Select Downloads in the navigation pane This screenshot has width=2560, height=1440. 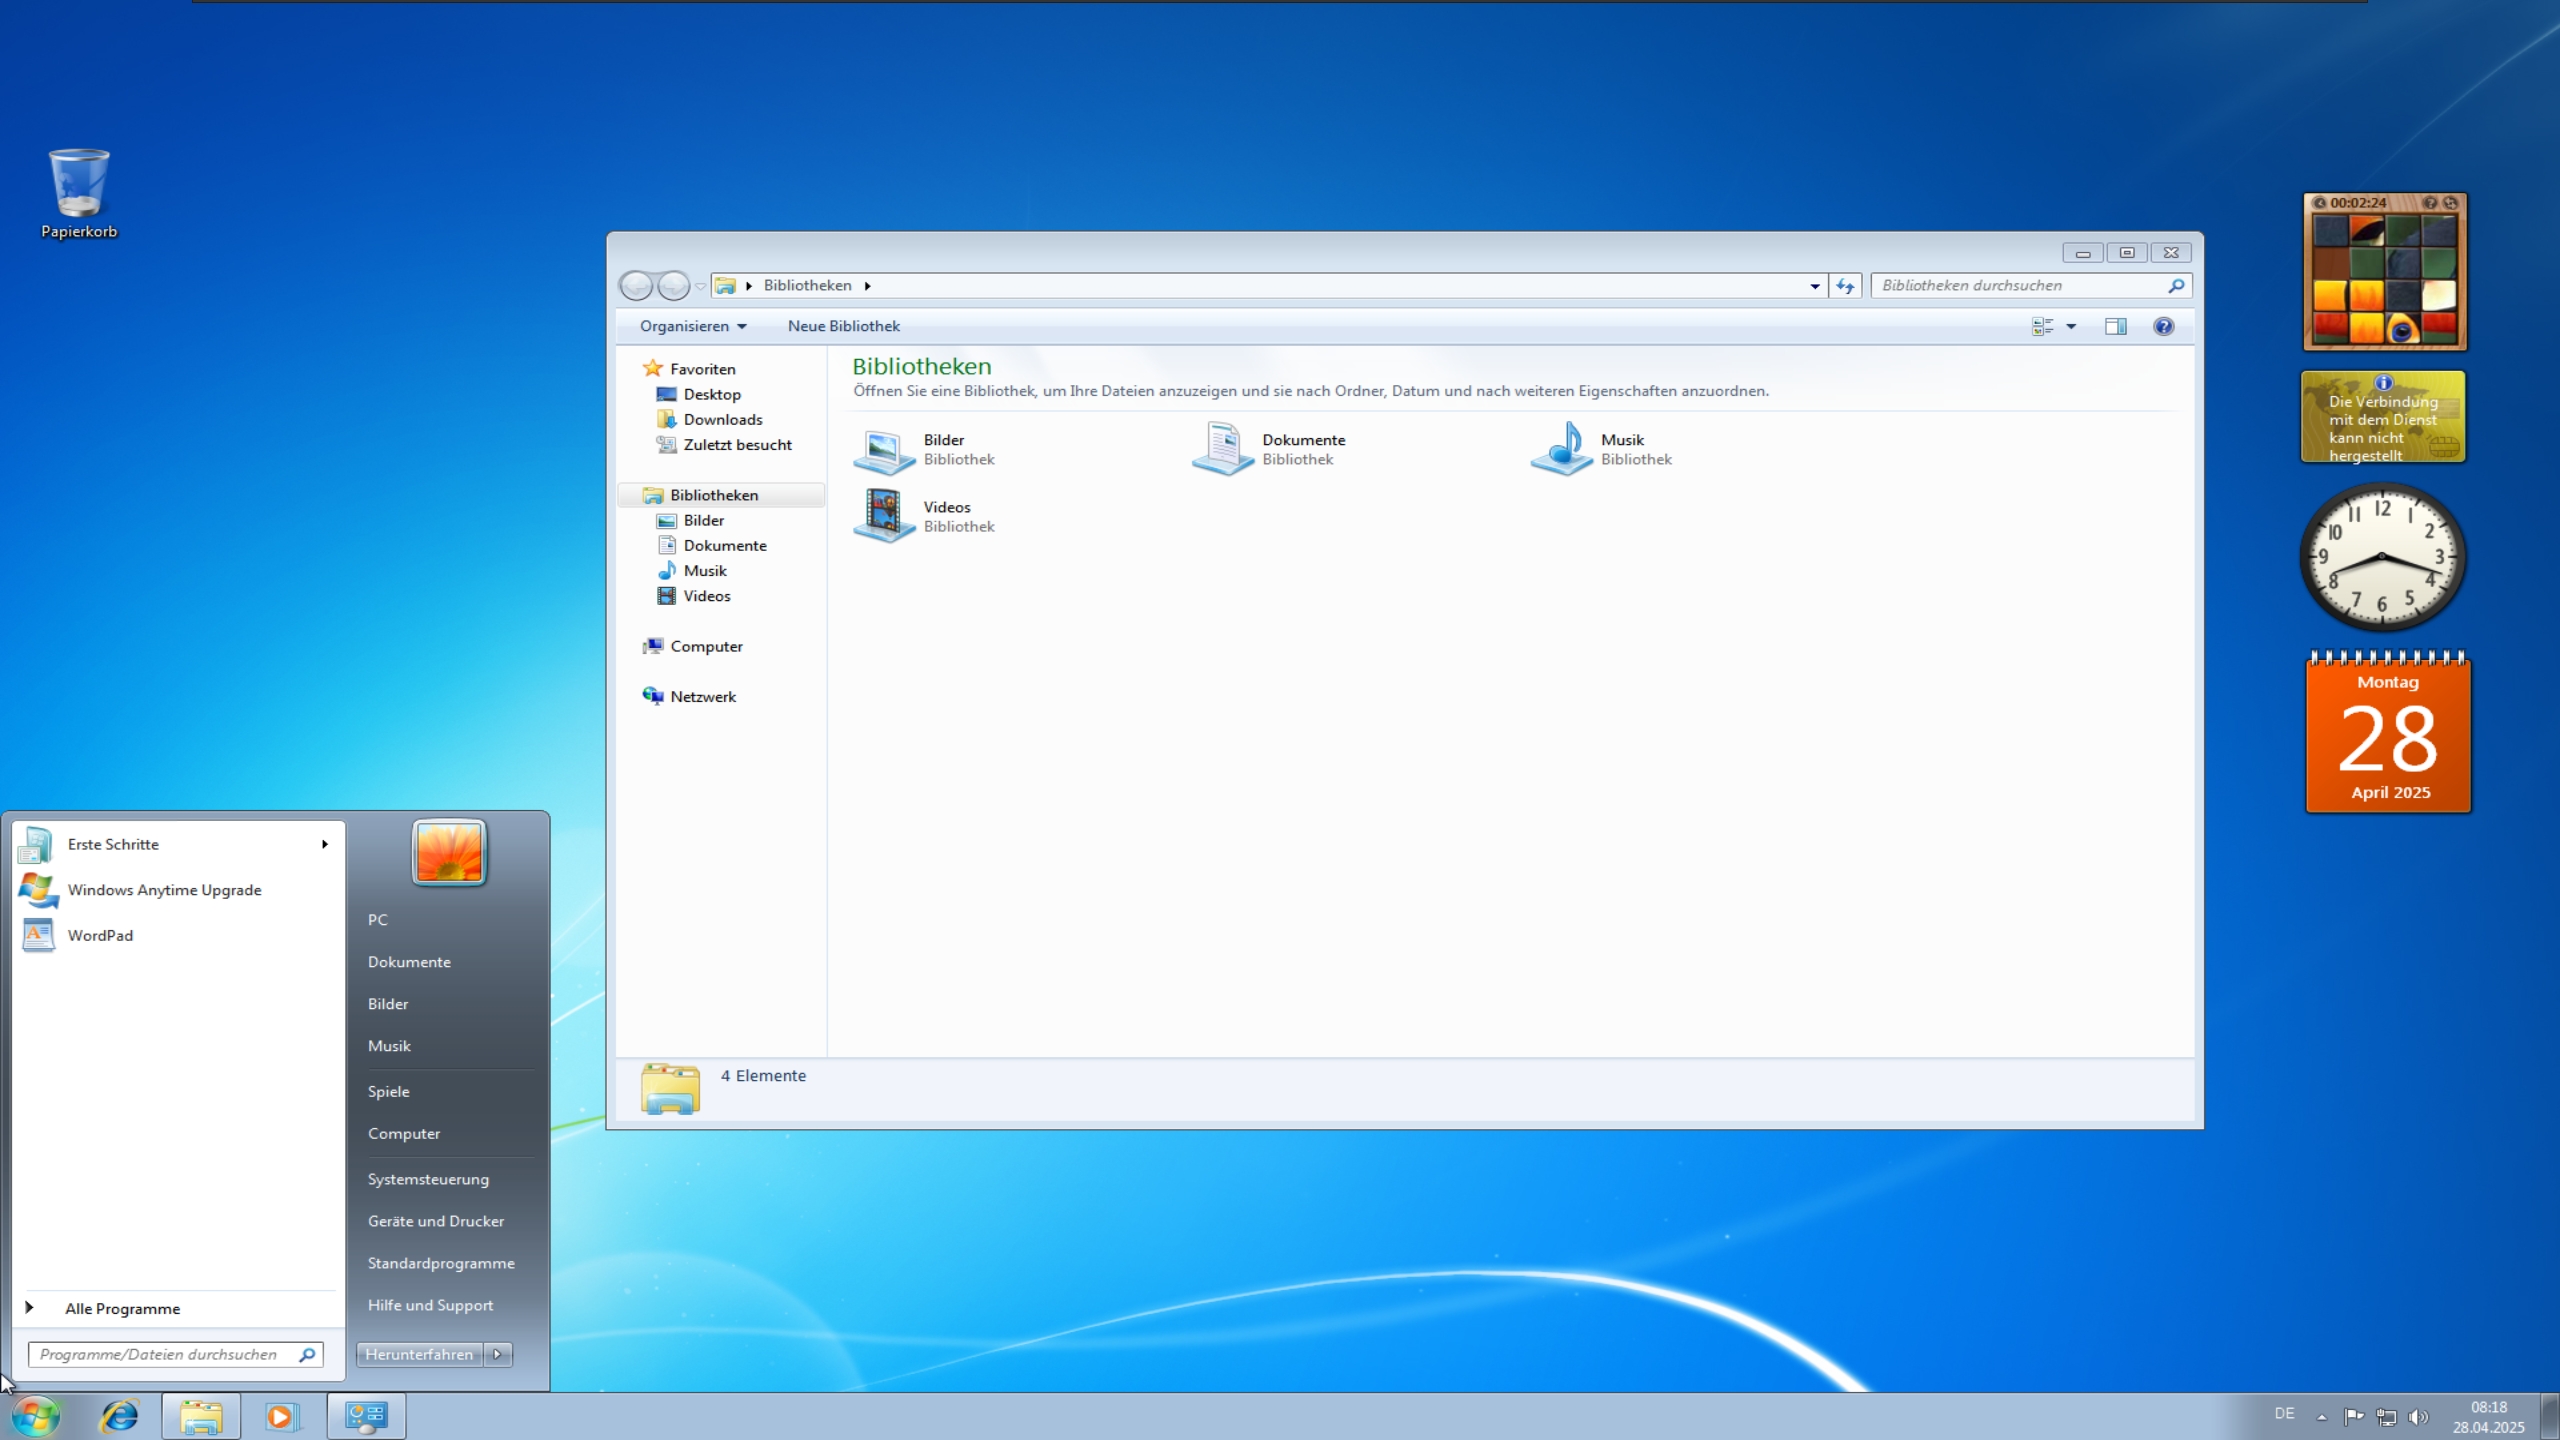click(x=722, y=420)
